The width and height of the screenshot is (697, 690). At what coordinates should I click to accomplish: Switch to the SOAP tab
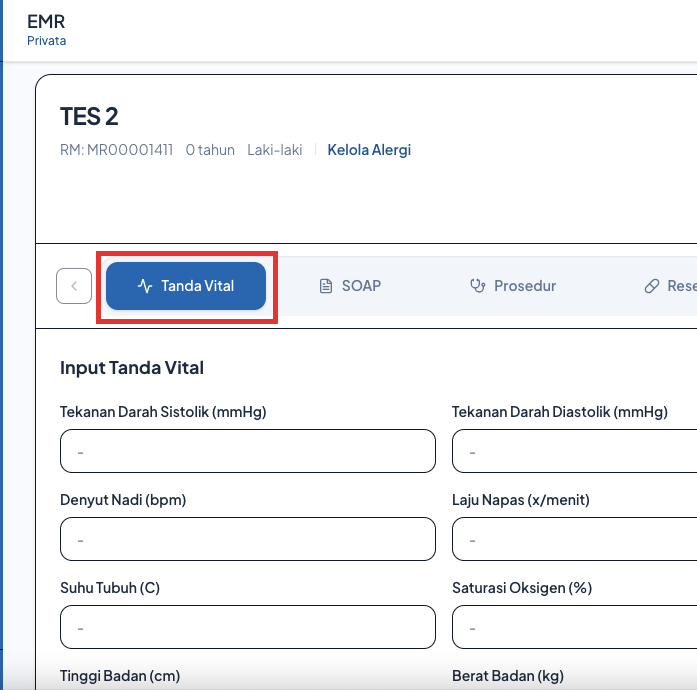(350, 286)
